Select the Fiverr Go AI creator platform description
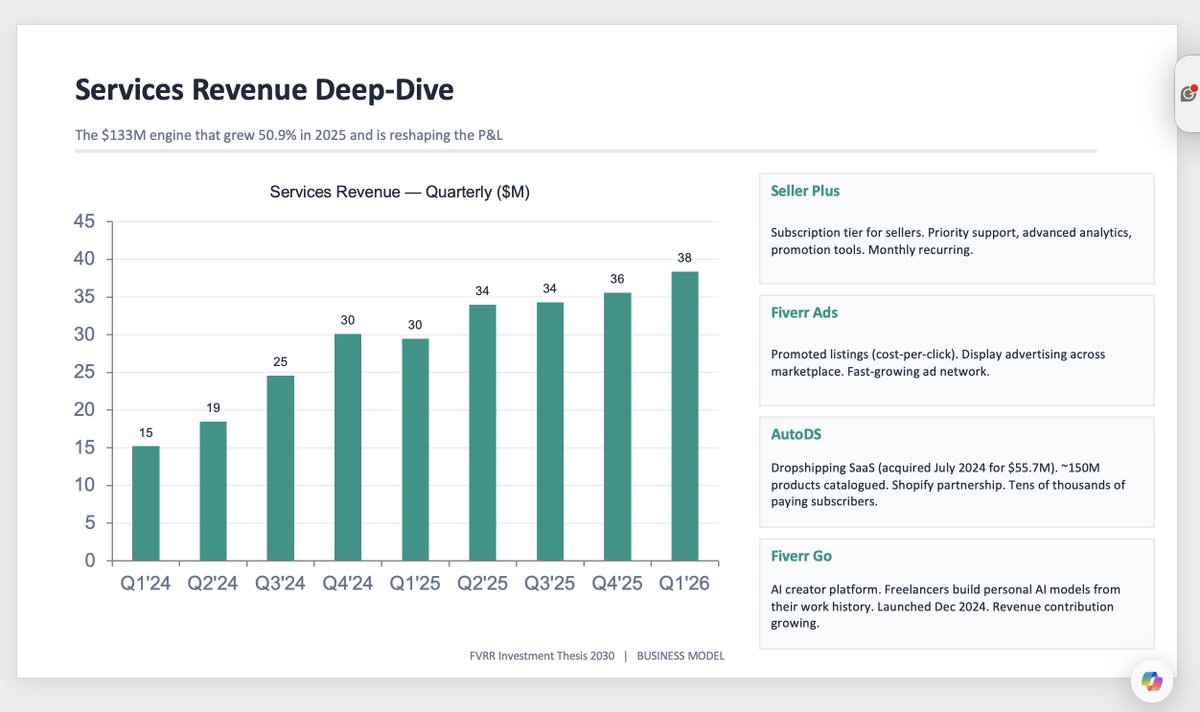This screenshot has height=712, width=1200. (x=948, y=606)
